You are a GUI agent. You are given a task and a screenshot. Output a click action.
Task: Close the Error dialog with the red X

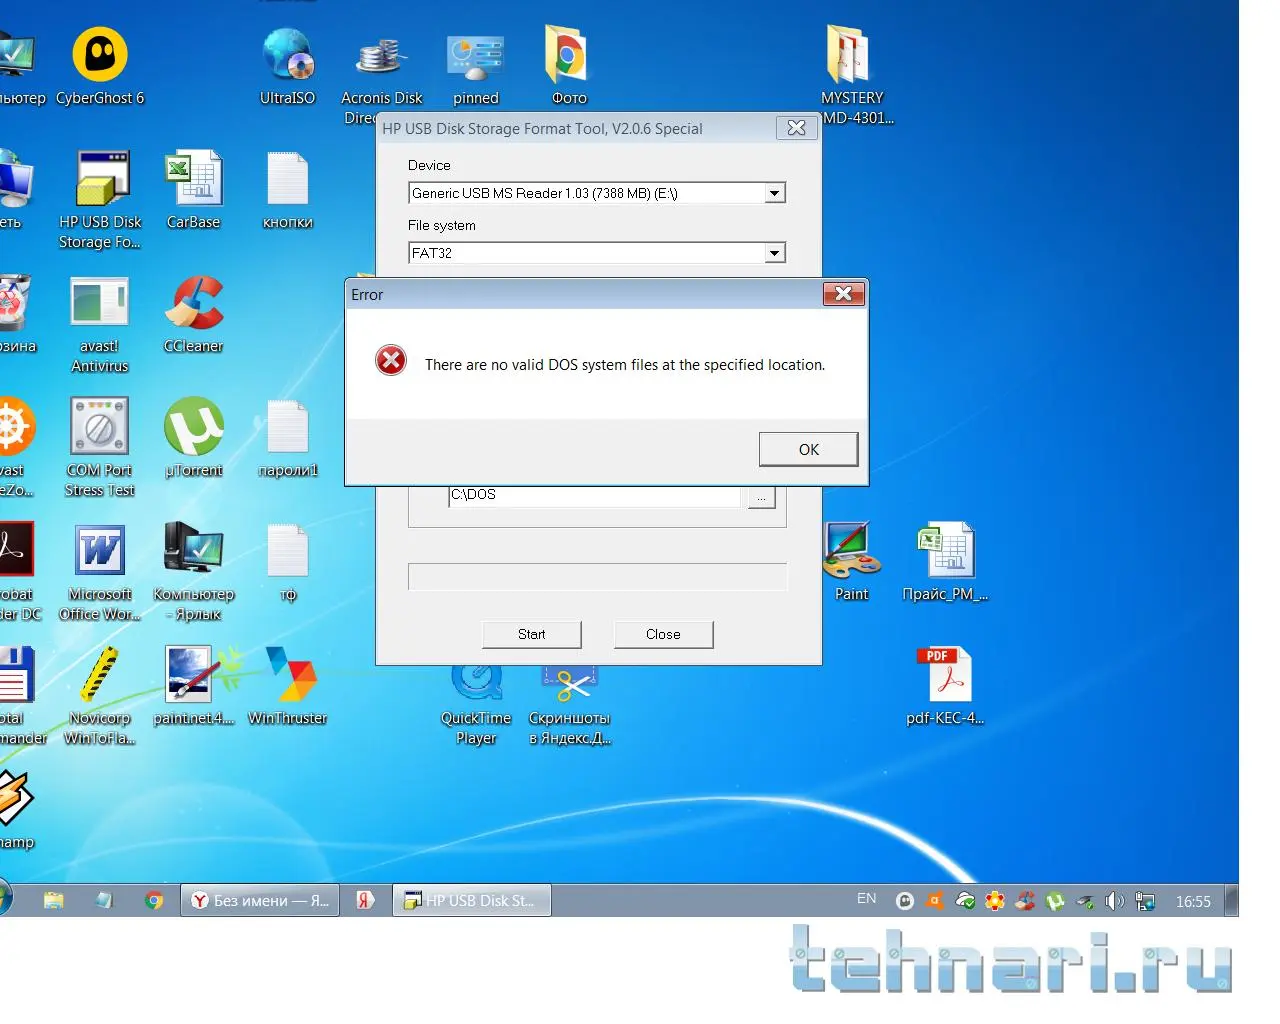click(843, 293)
